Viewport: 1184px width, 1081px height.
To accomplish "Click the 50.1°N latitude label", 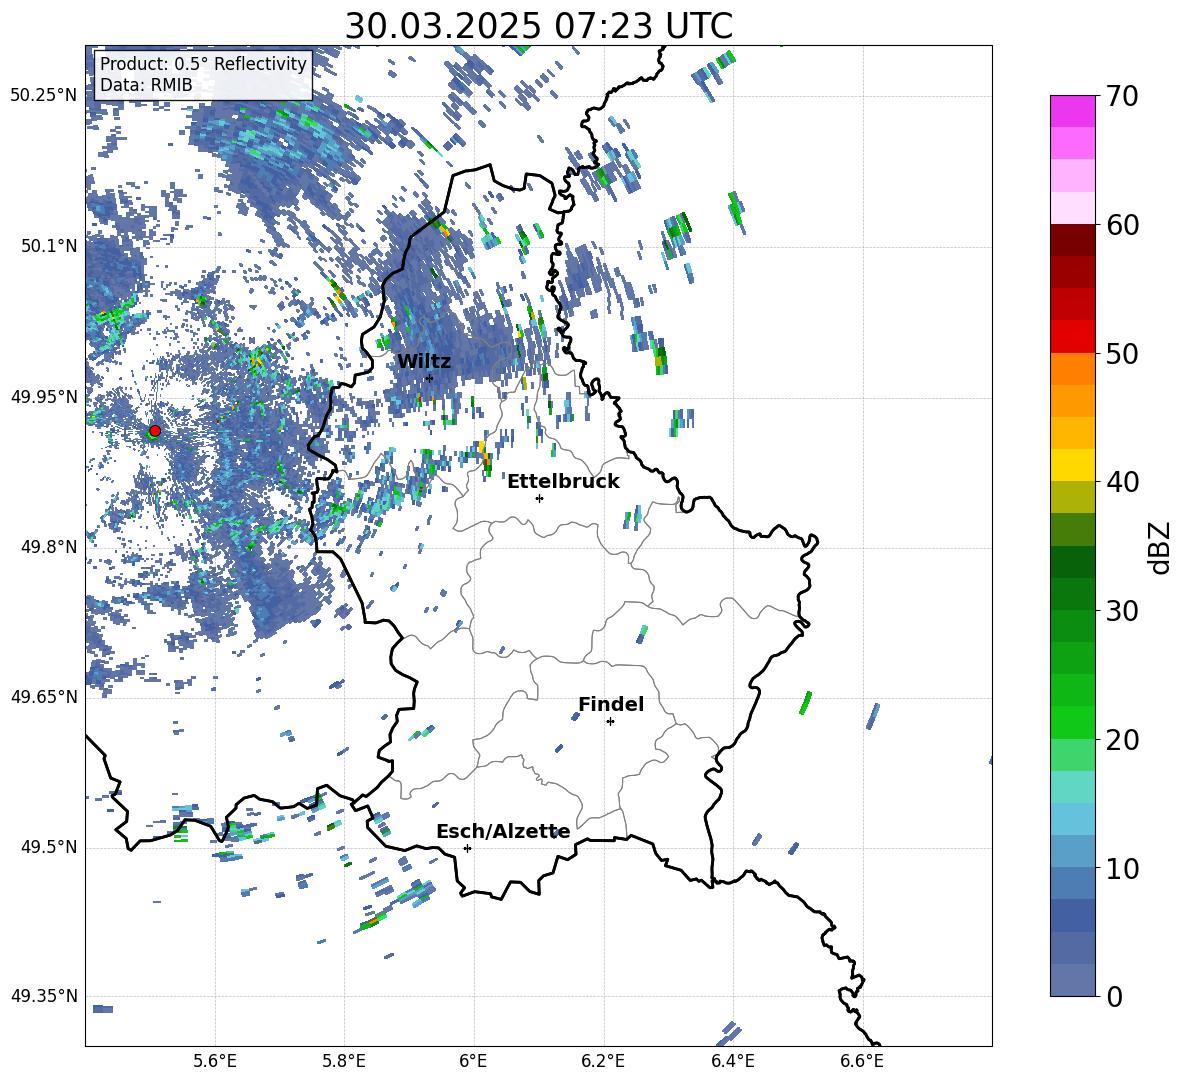I will 49,246.
